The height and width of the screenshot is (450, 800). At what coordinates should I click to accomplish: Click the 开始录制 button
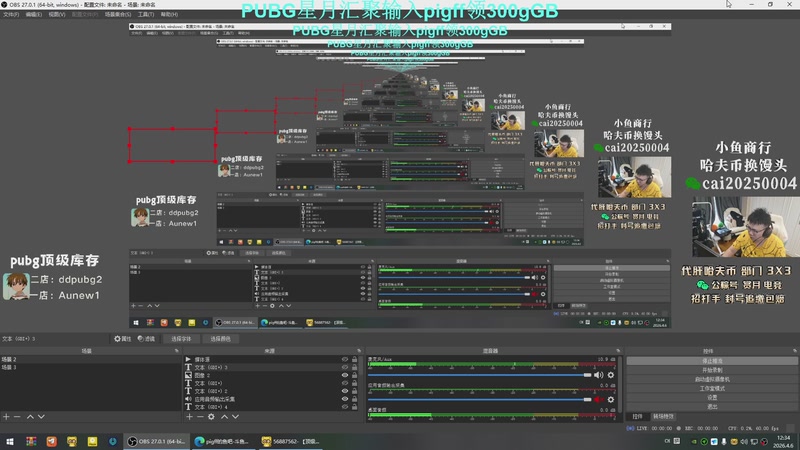pyautogui.click(x=712, y=370)
